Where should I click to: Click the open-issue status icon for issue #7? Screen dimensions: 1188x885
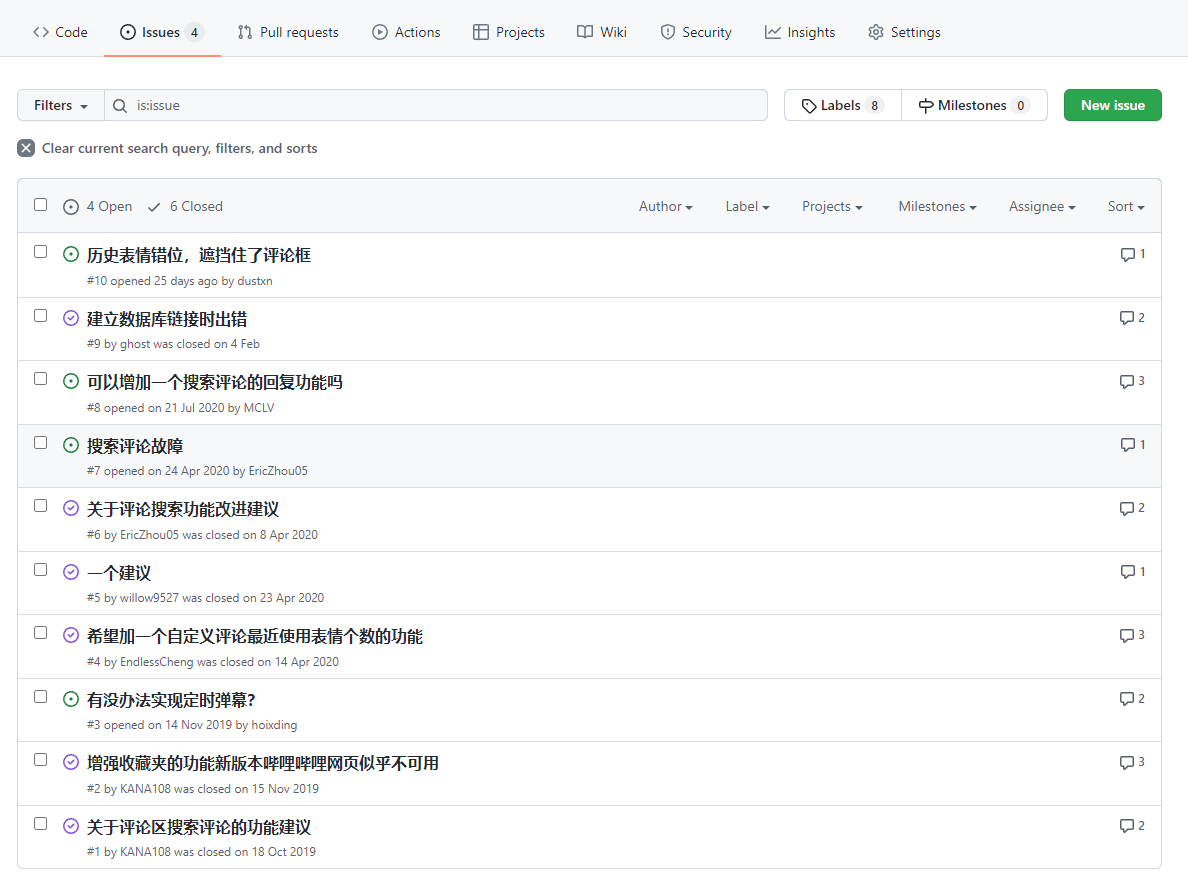point(71,445)
